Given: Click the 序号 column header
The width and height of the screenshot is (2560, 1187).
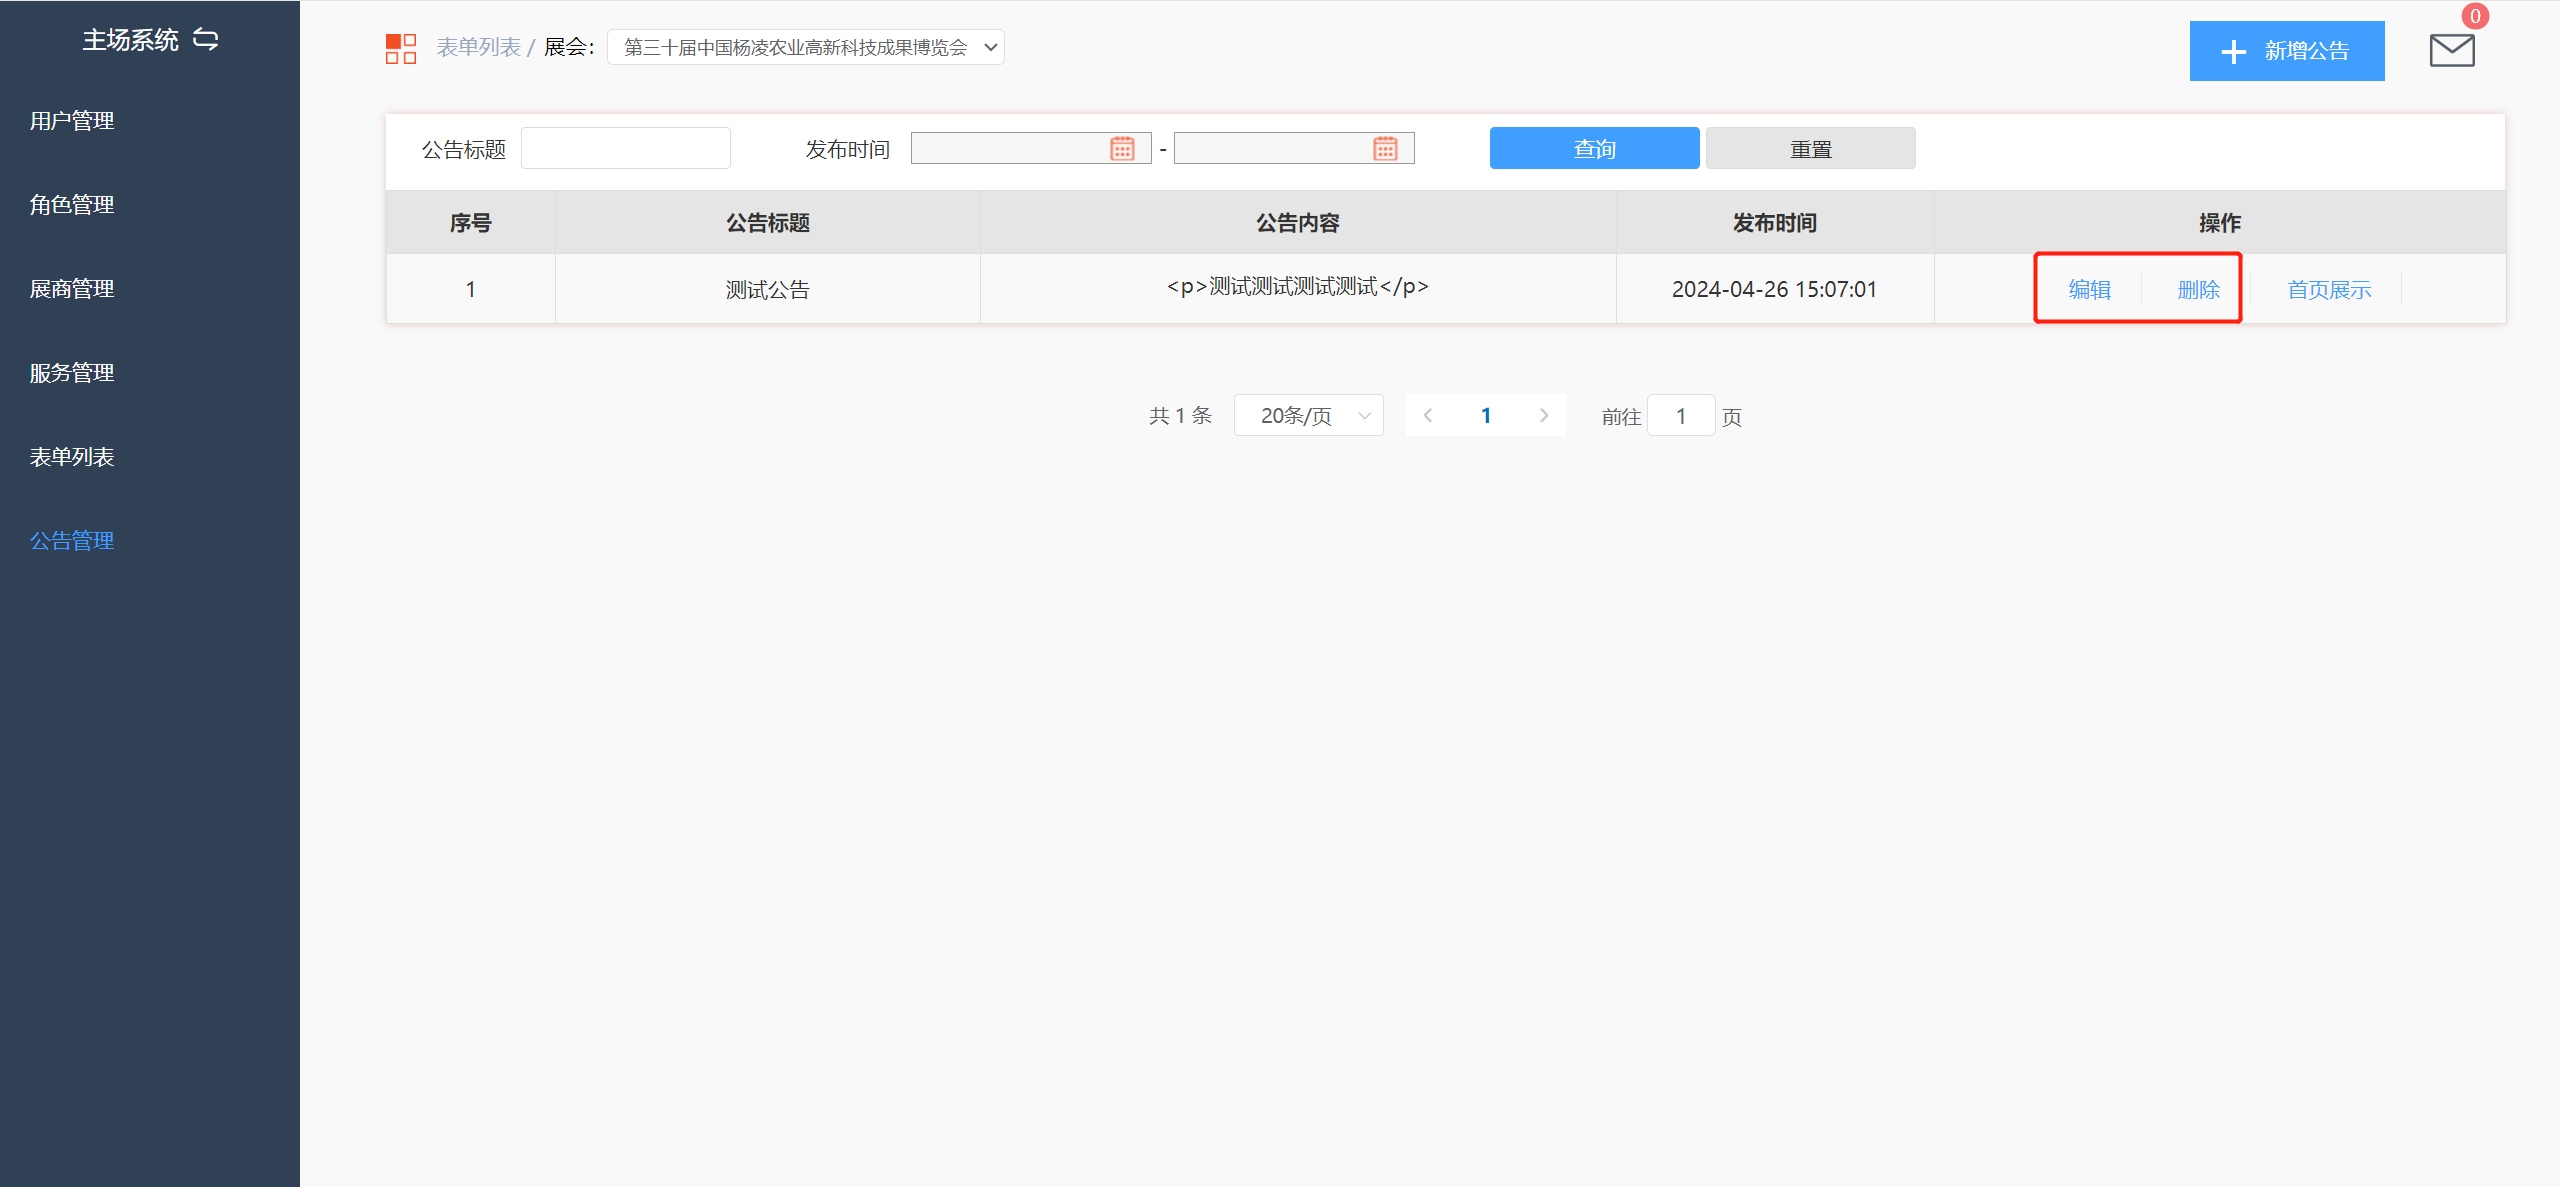Looking at the screenshot, I should pos(470,222).
